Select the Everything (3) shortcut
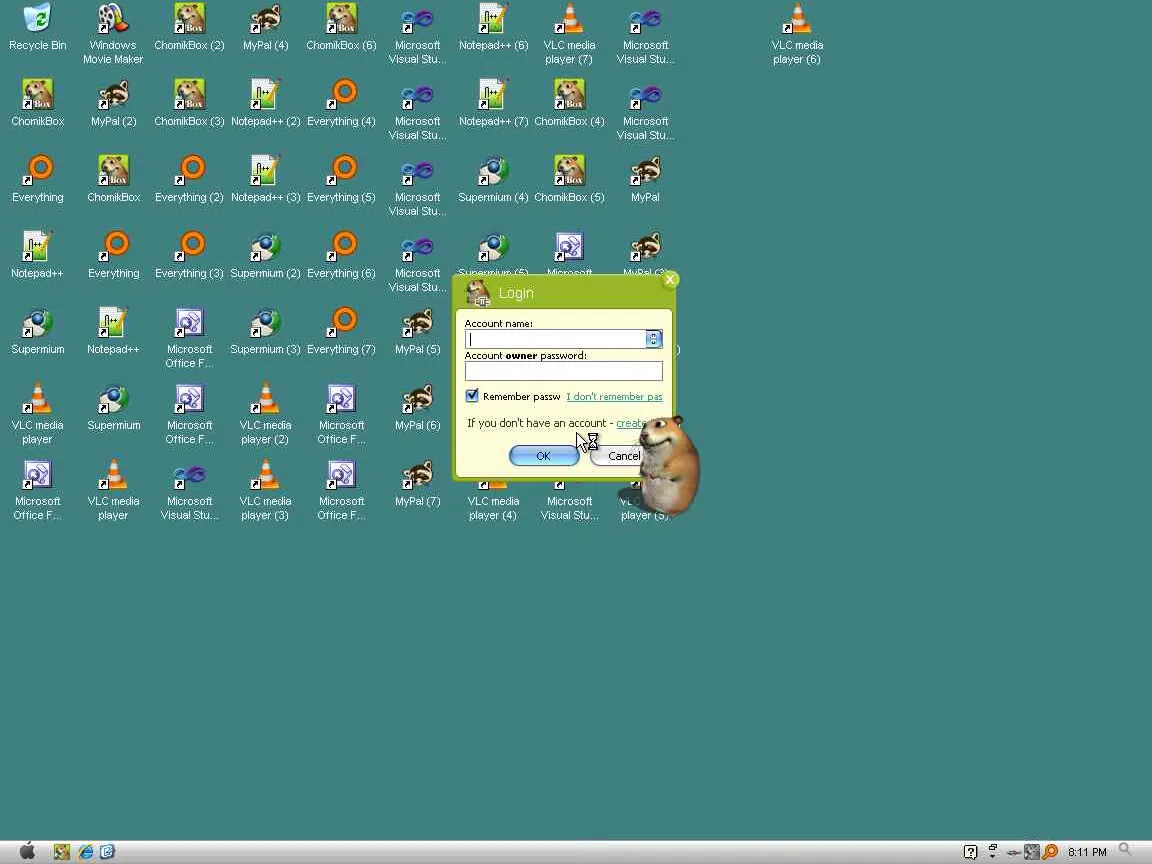Screen dimensions: 1152x864 click(190, 256)
